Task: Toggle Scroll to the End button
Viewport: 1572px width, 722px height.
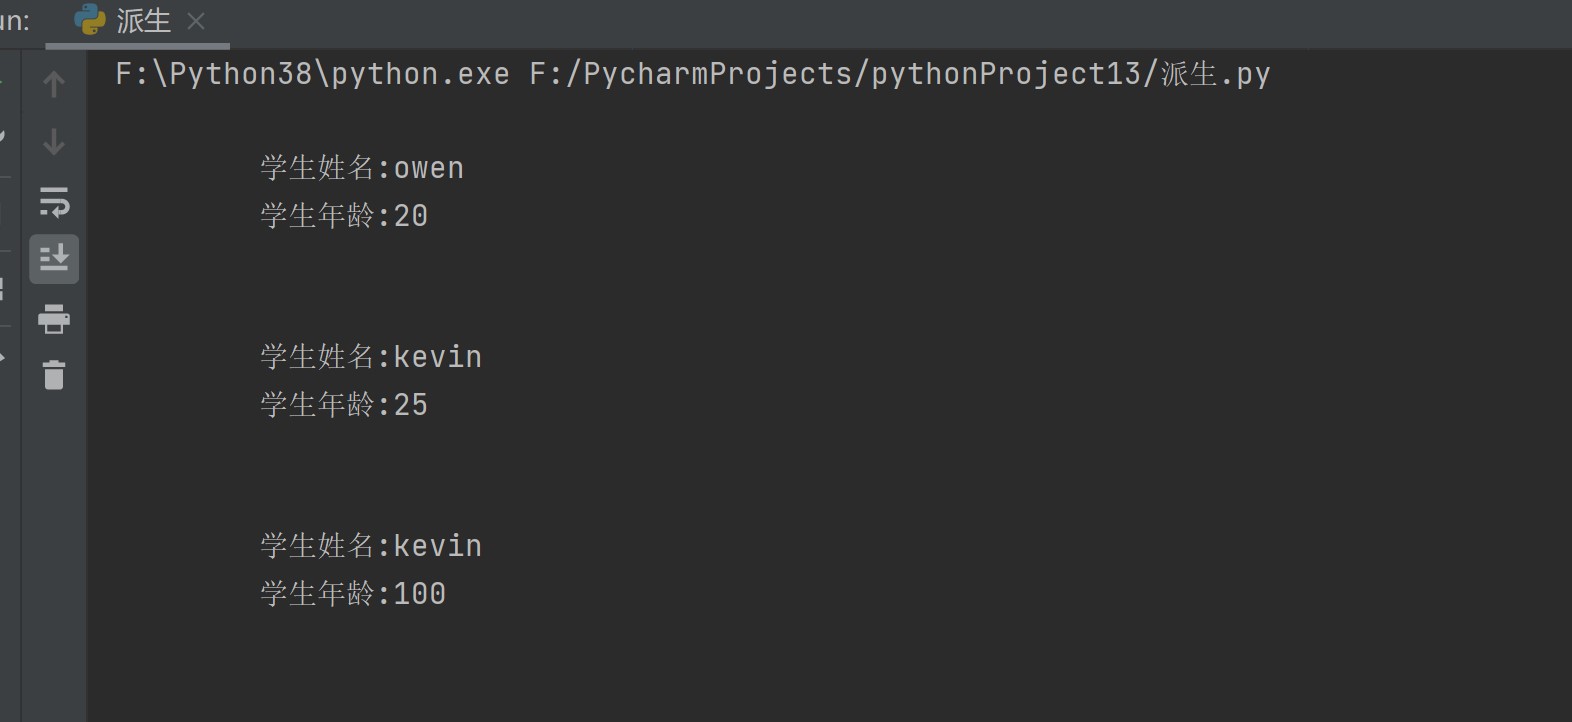Action: (x=54, y=259)
